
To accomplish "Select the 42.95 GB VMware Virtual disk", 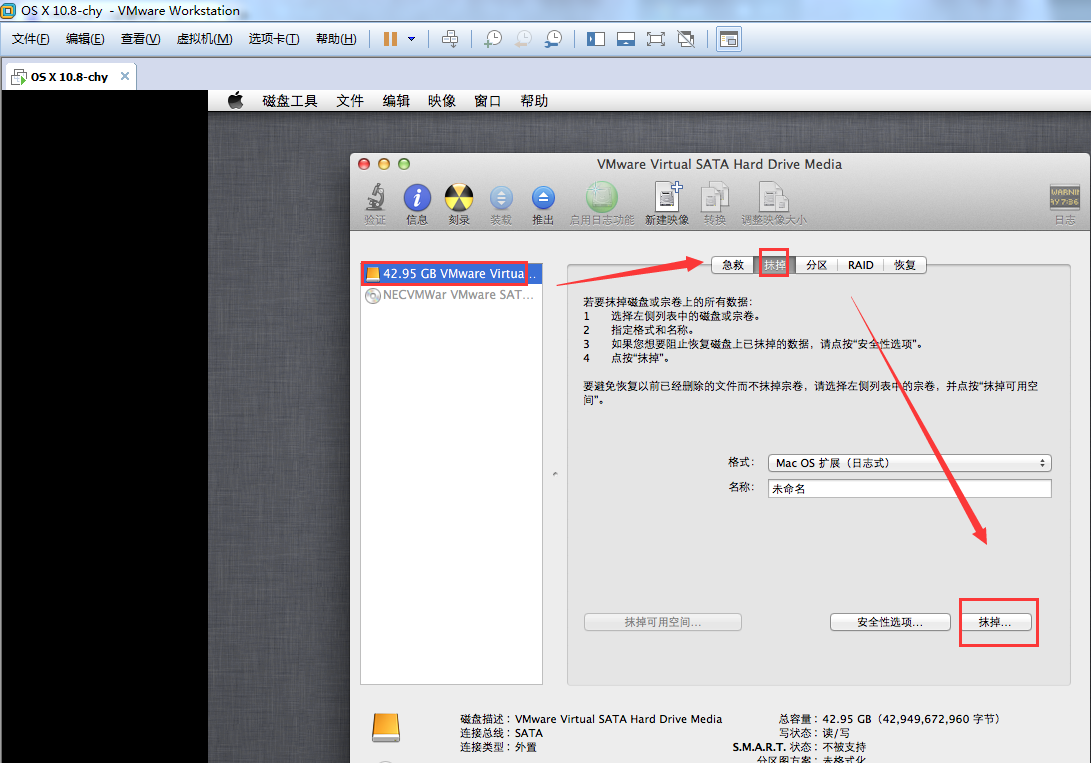I will coord(451,273).
